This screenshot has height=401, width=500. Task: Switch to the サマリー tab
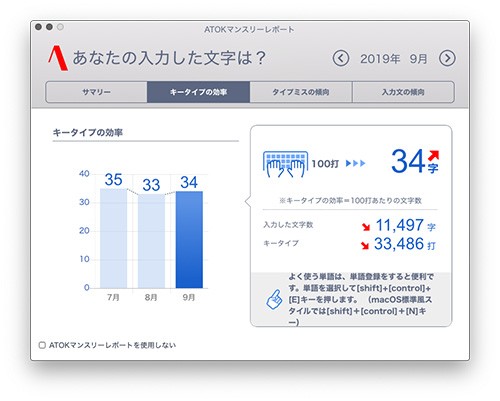96,92
